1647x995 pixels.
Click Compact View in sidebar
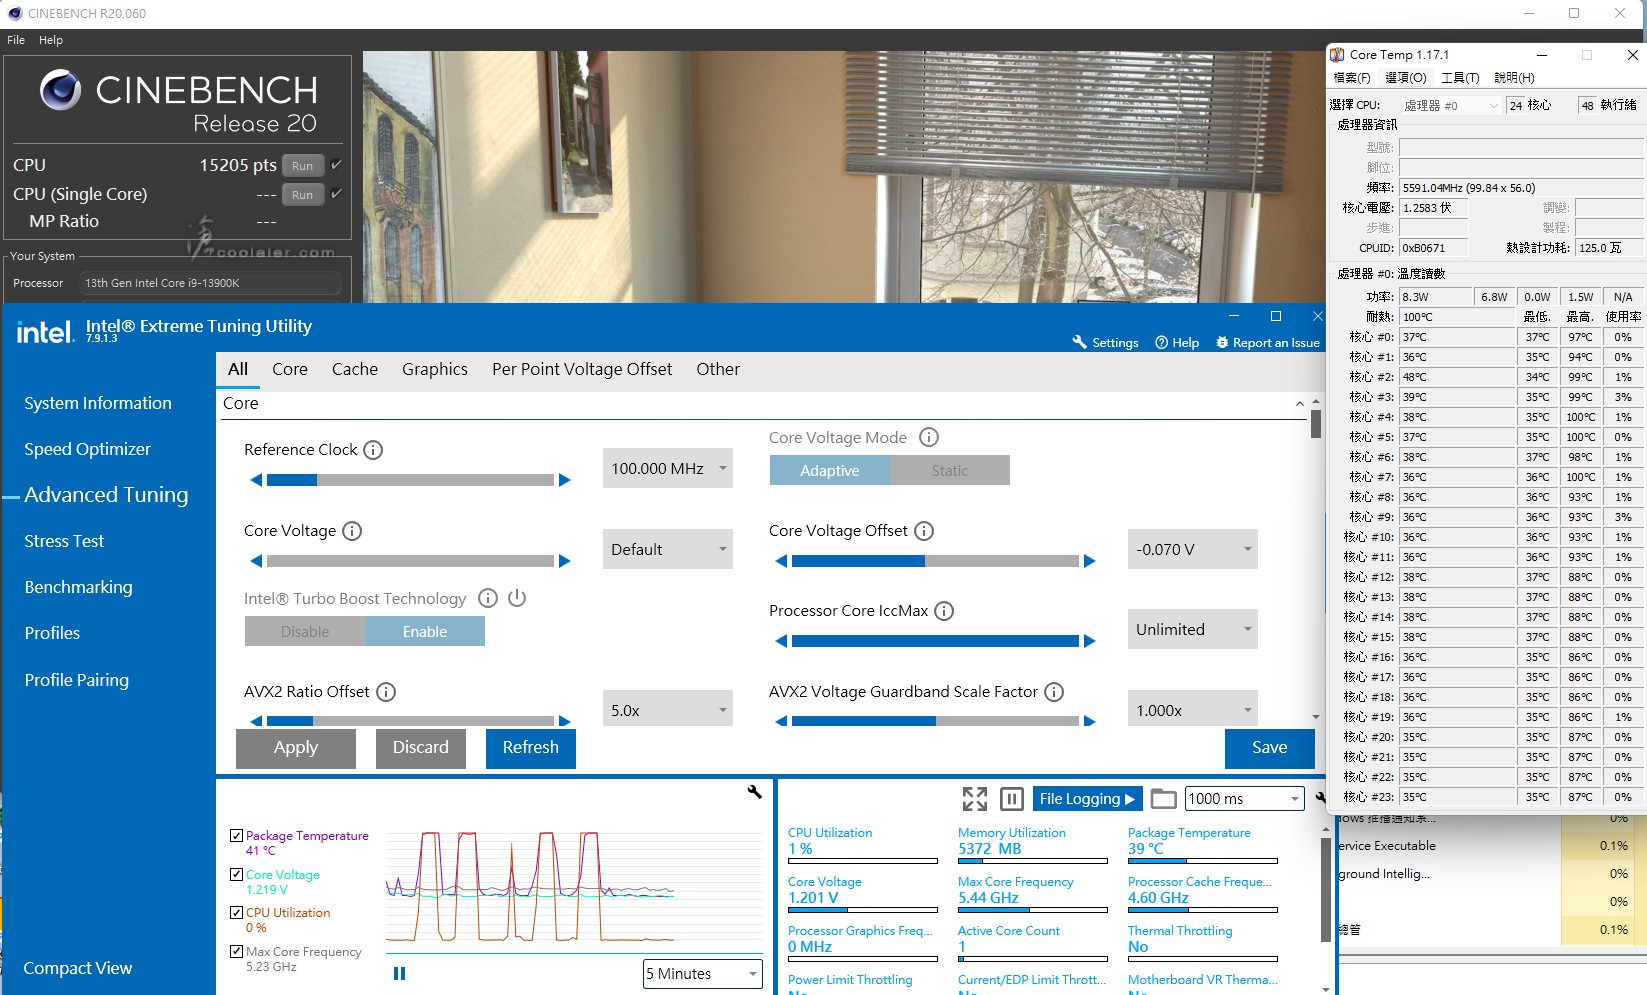[78, 968]
